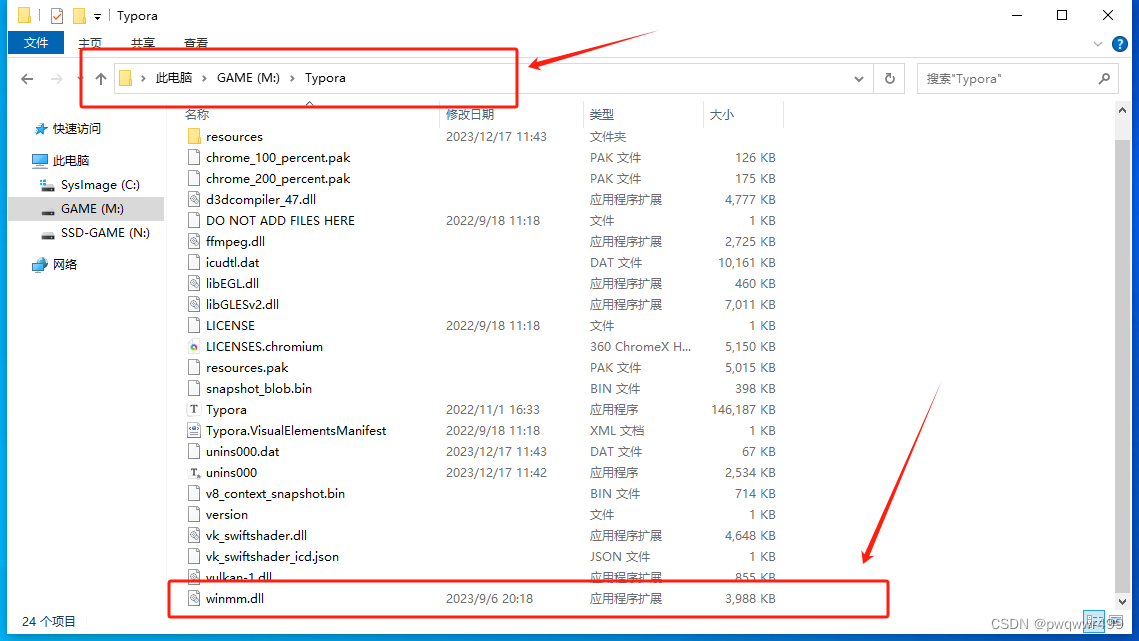Click Typora in the address path
The width and height of the screenshot is (1139, 641).
325,78
